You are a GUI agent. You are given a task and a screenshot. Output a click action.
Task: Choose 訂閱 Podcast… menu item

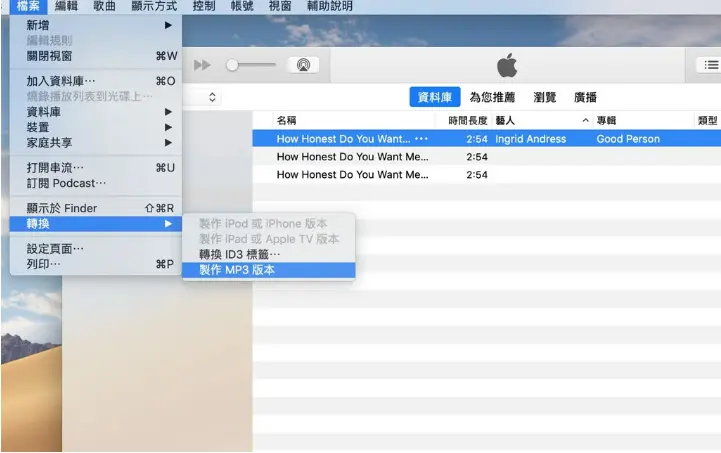pyautogui.click(x=96, y=183)
